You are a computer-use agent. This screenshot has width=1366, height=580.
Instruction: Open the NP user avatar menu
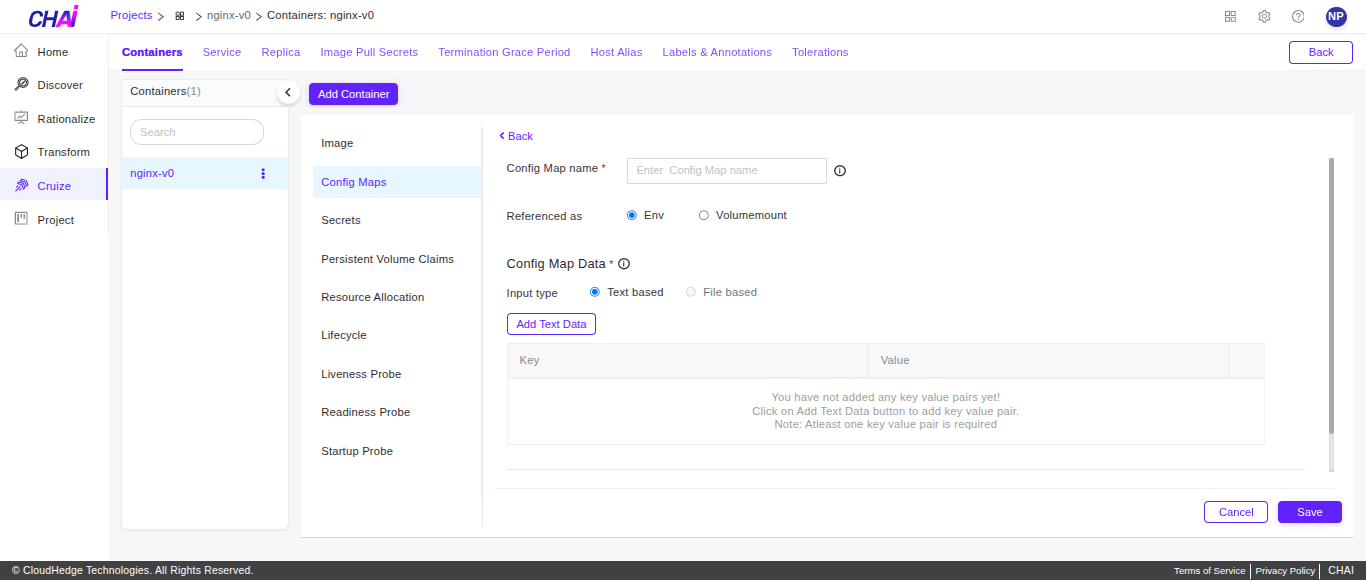(1336, 16)
